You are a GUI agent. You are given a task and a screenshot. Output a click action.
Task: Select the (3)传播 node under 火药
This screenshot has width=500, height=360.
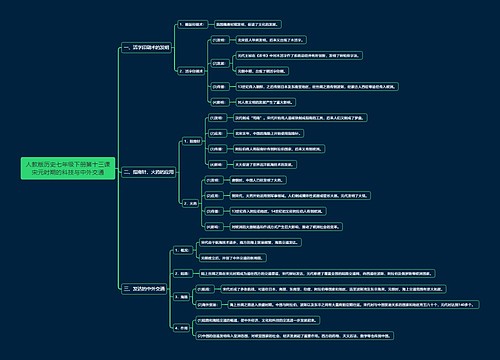213,211
